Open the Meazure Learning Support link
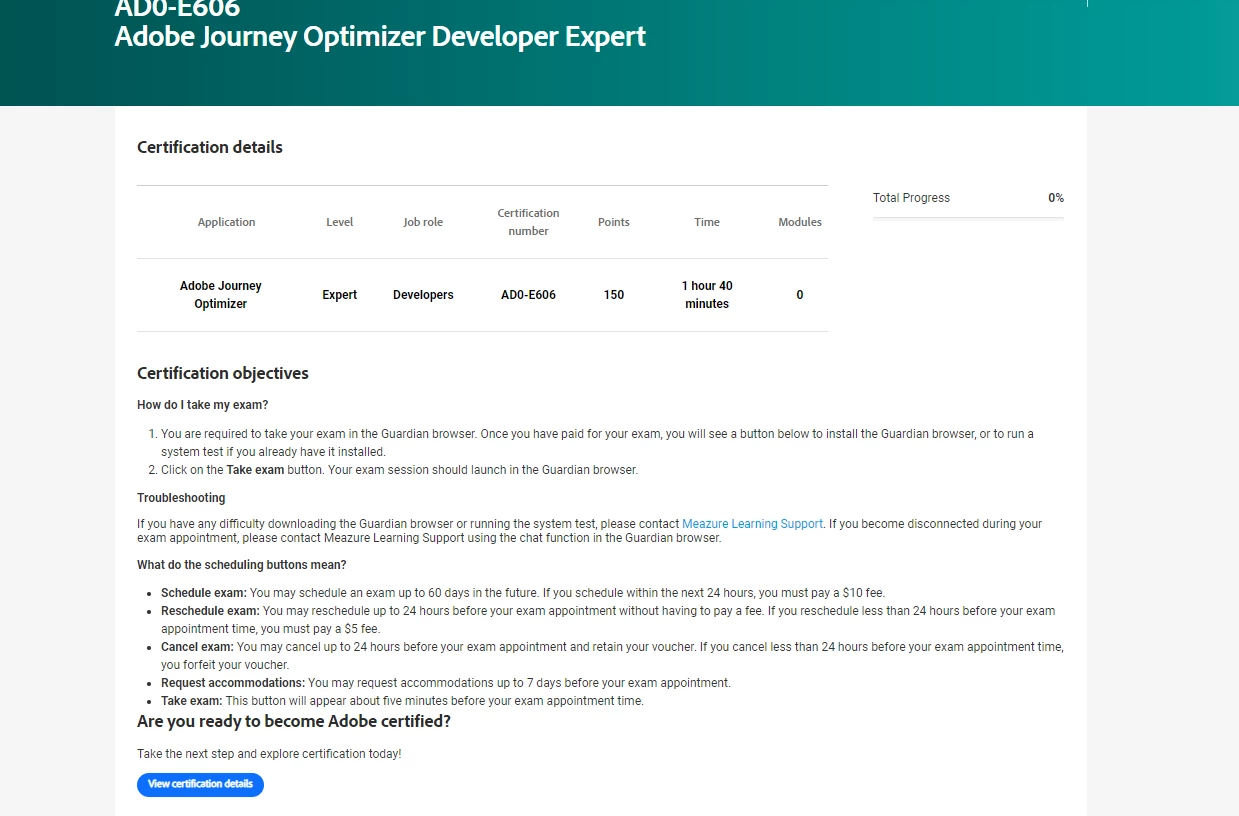The width and height of the screenshot is (1239, 816). (752, 523)
